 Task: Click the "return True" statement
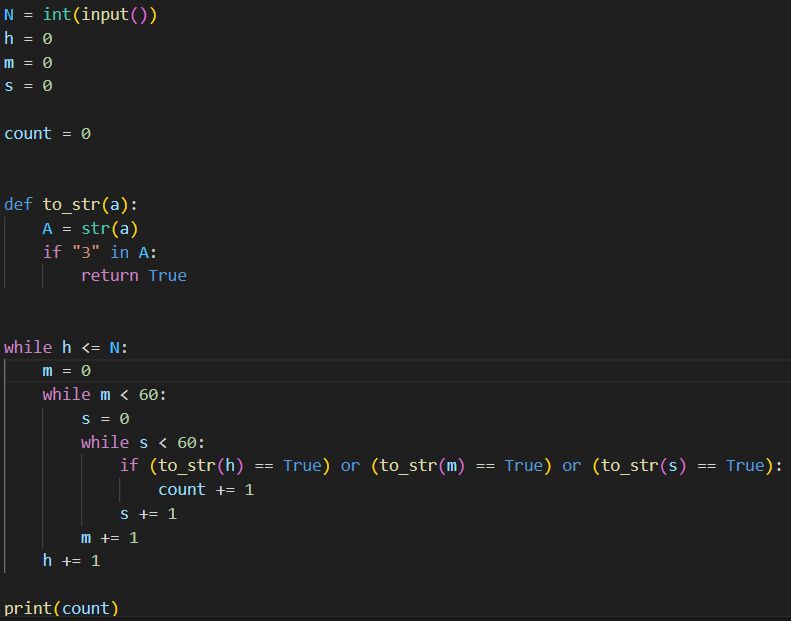(x=134, y=275)
